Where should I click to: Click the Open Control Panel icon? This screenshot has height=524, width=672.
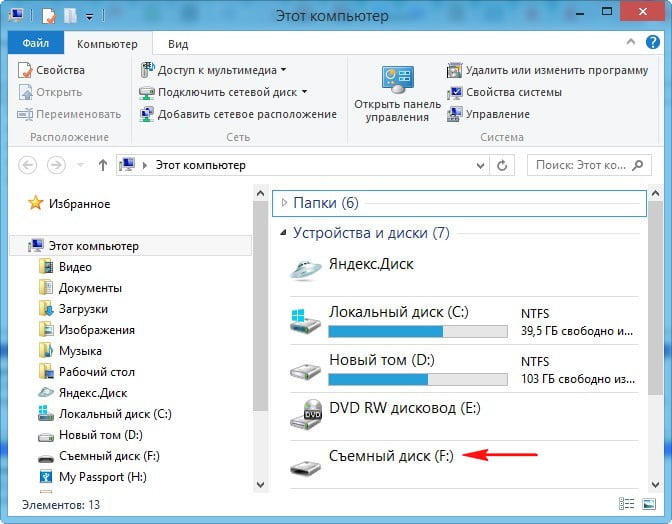396,80
